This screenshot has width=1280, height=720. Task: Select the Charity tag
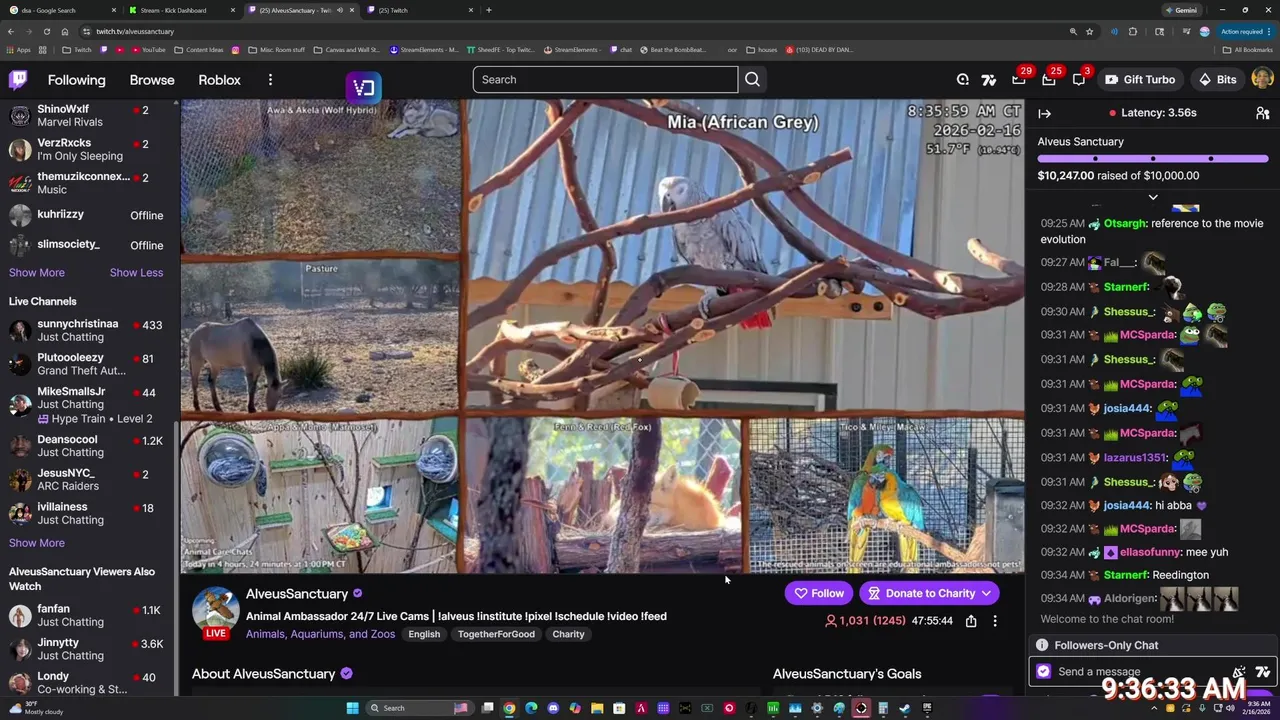[x=568, y=634]
